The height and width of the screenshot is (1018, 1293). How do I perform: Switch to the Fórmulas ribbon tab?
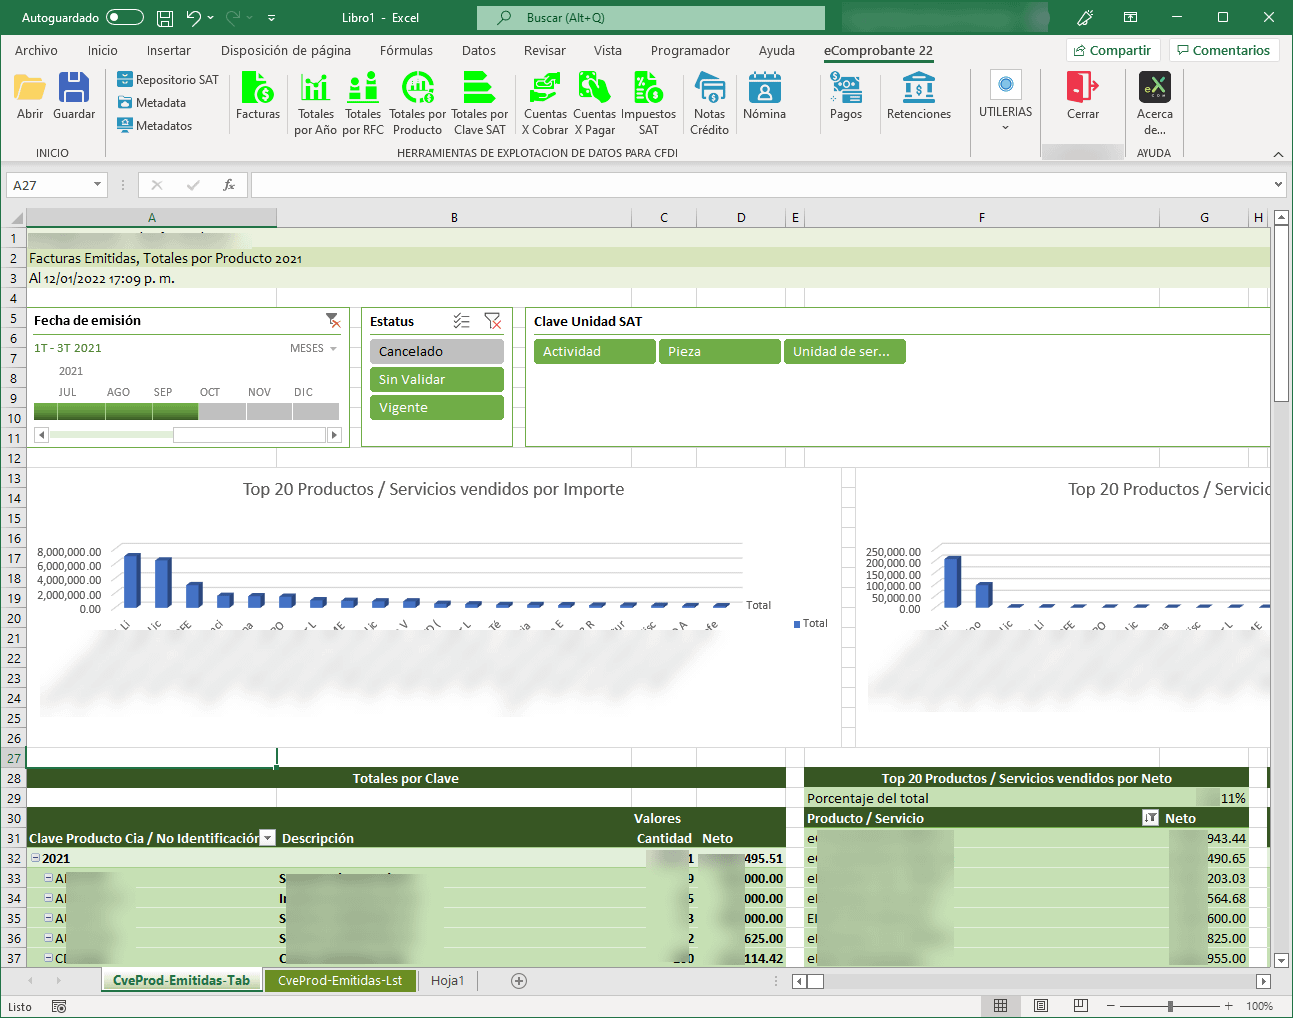coord(406,51)
